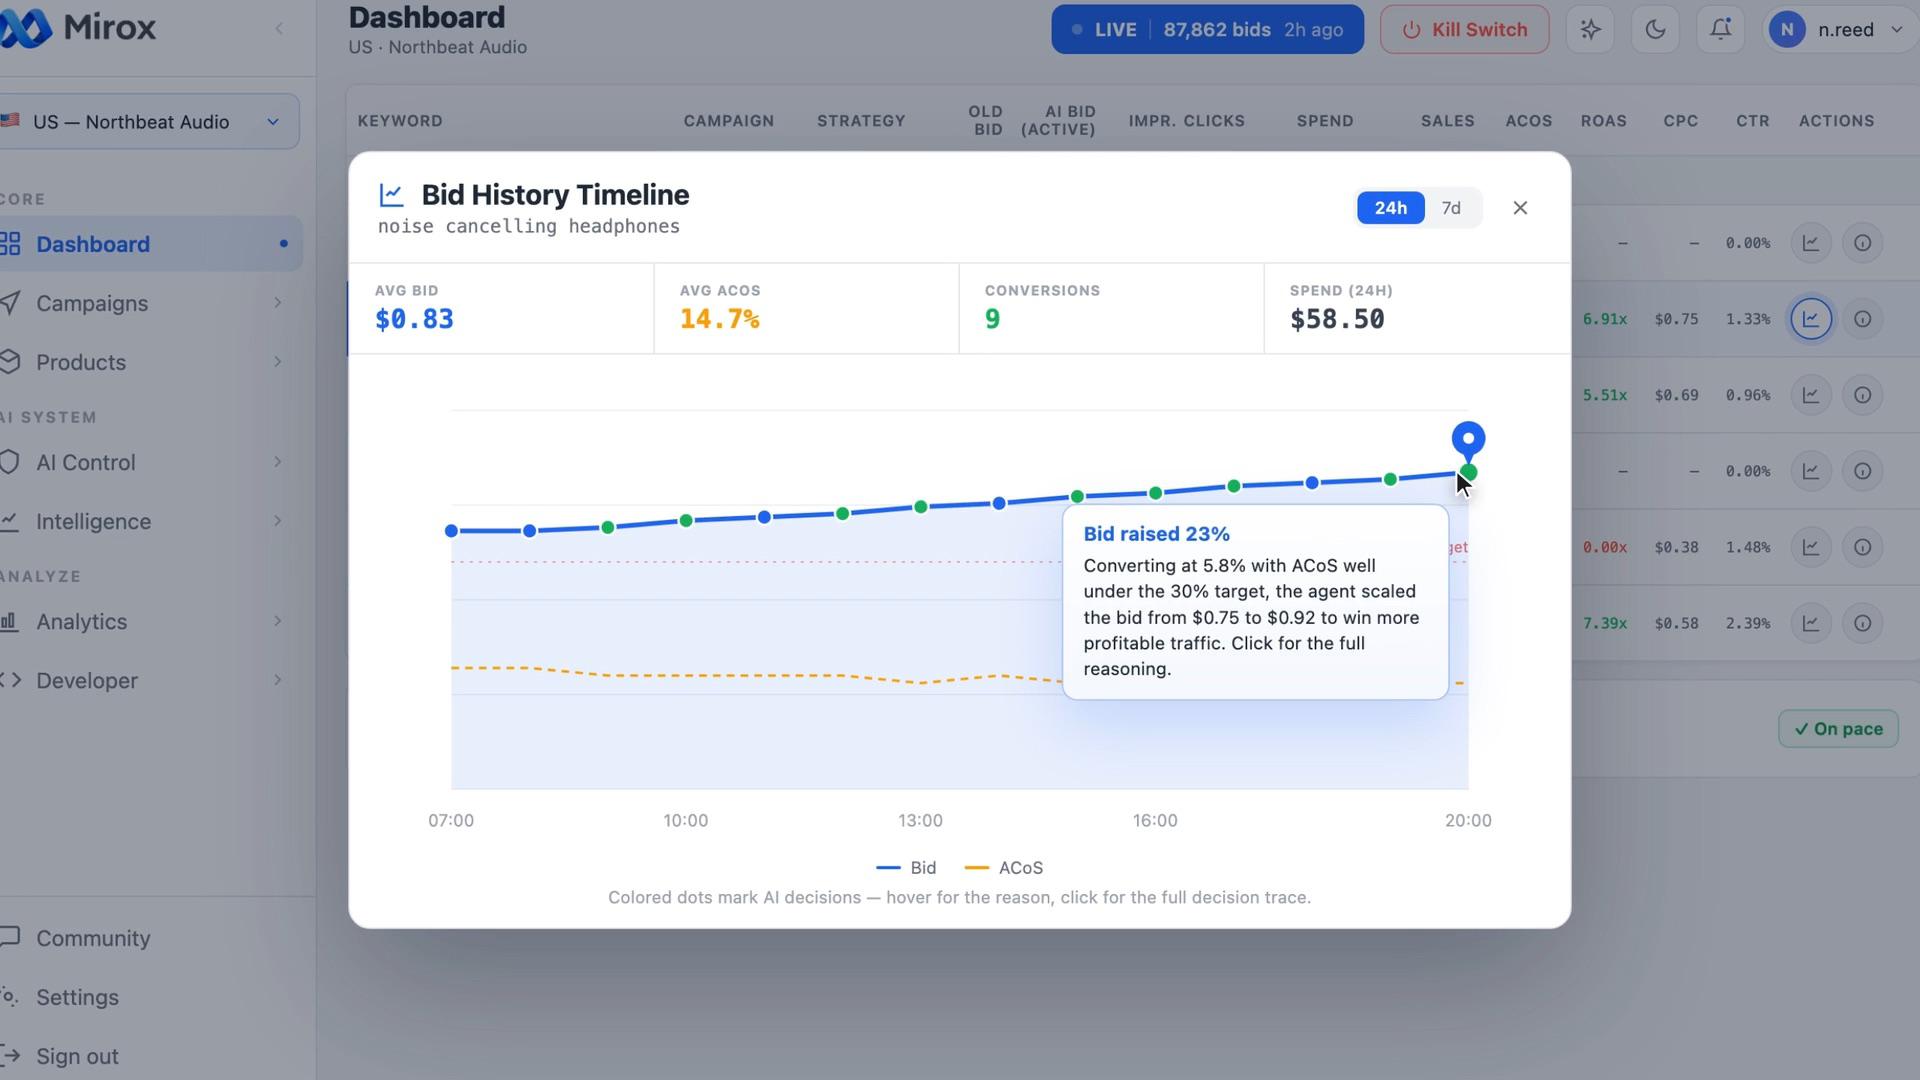Toggle dark mode moon icon
The image size is (1920, 1080).
[1655, 29]
